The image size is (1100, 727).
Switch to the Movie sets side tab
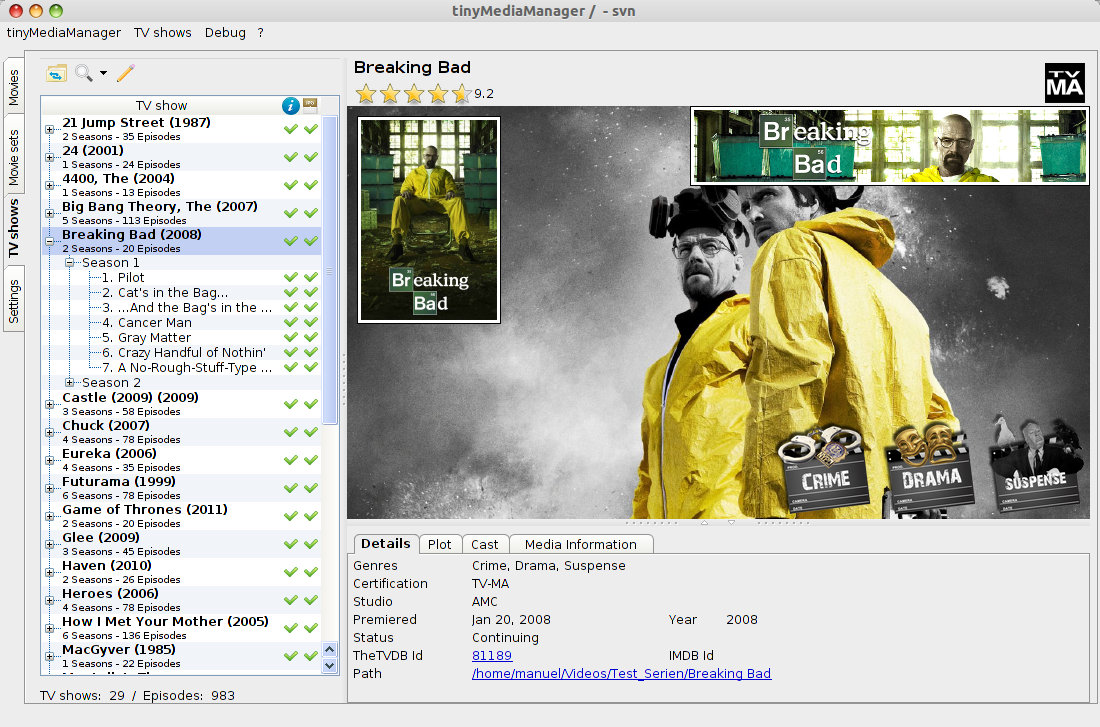(x=13, y=157)
